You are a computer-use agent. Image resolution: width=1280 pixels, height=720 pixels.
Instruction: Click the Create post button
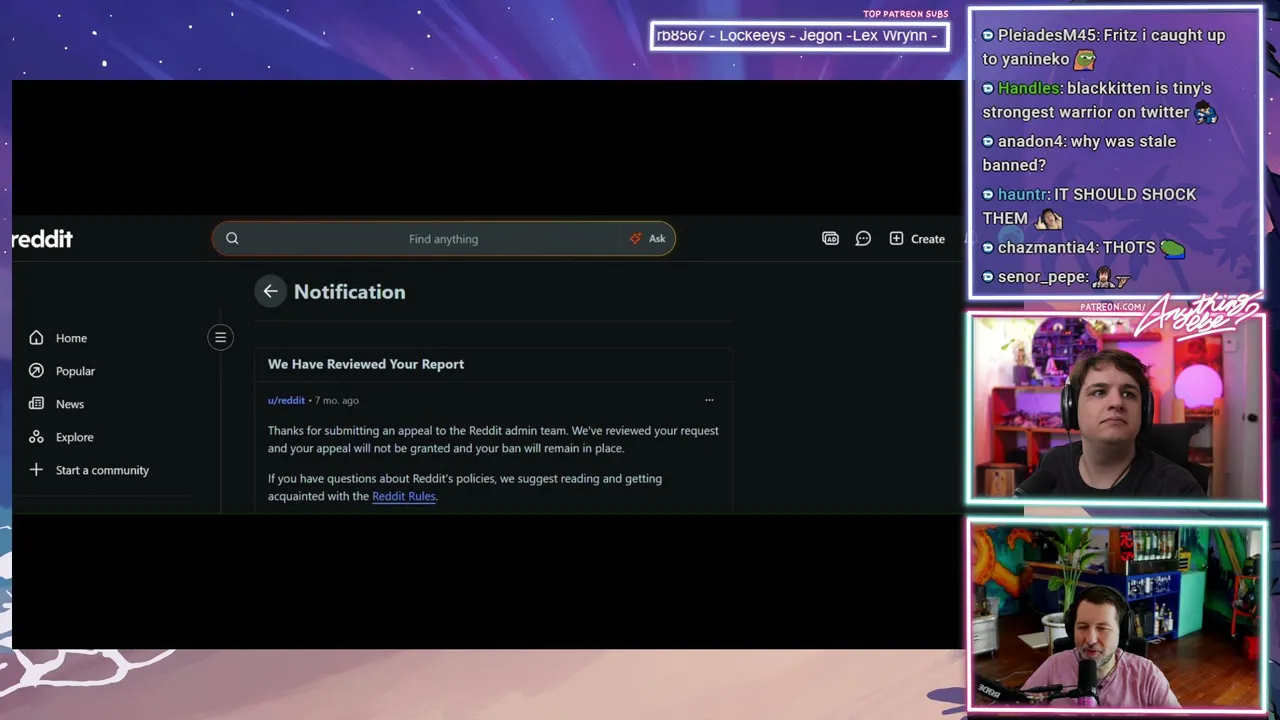[917, 239]
